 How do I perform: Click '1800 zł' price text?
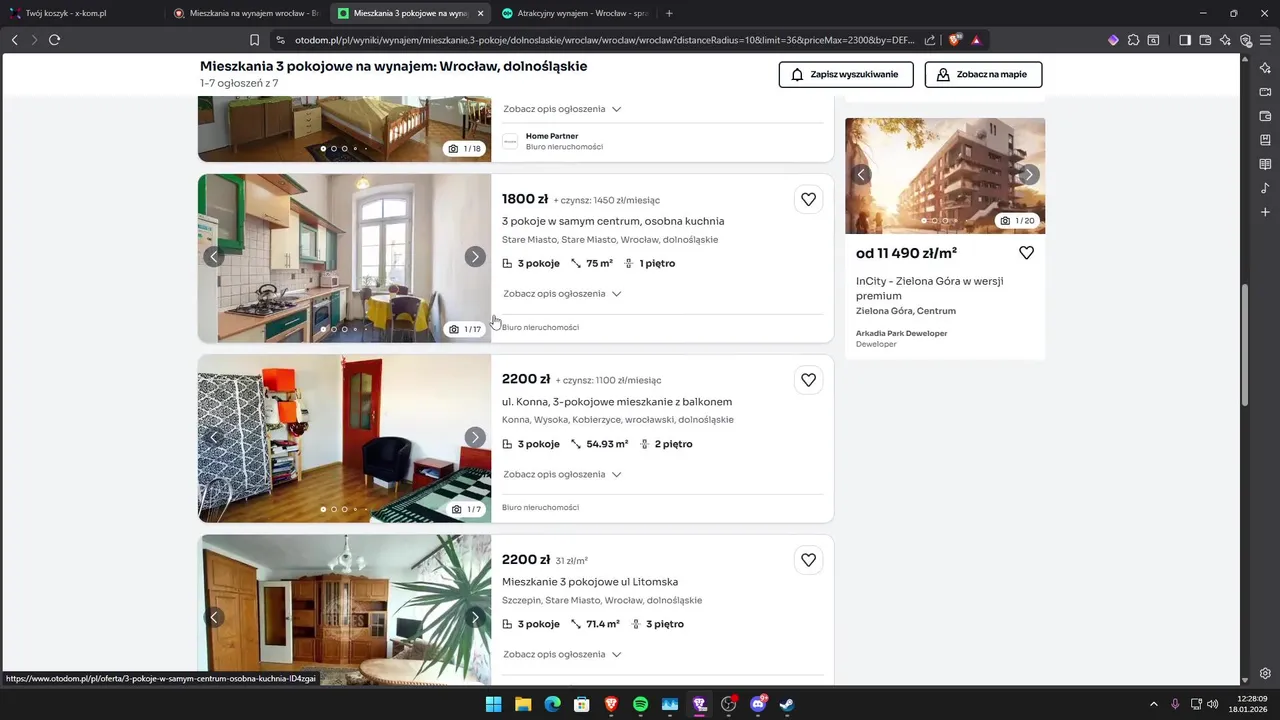[525, 199]
